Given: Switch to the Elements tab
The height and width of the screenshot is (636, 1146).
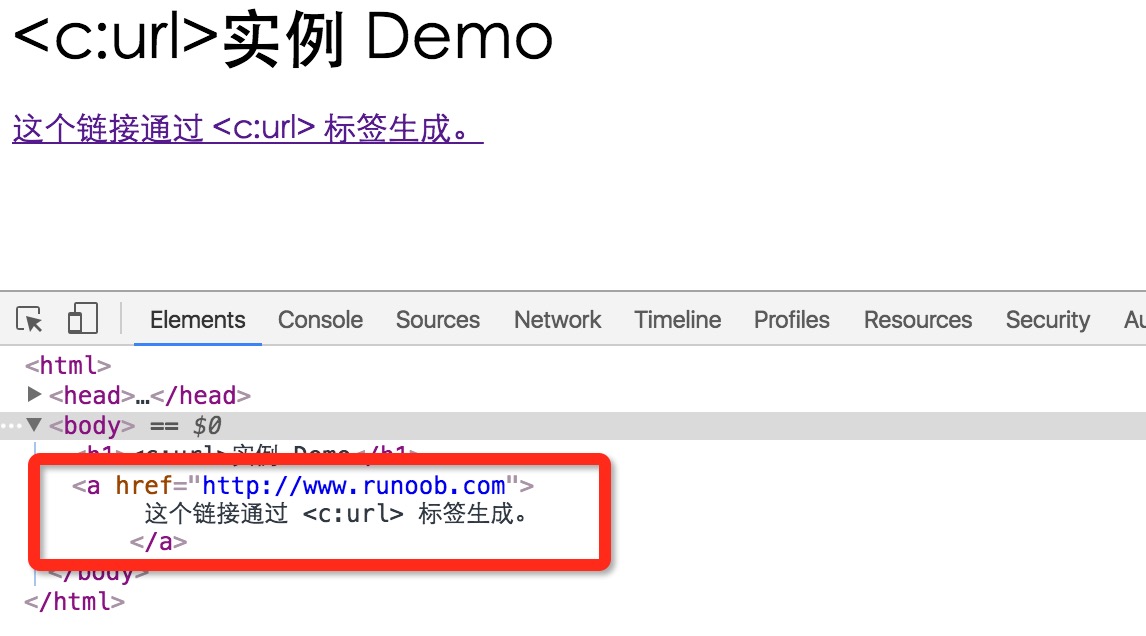Looking at the screenshot, I should click(x=197, y=320).
